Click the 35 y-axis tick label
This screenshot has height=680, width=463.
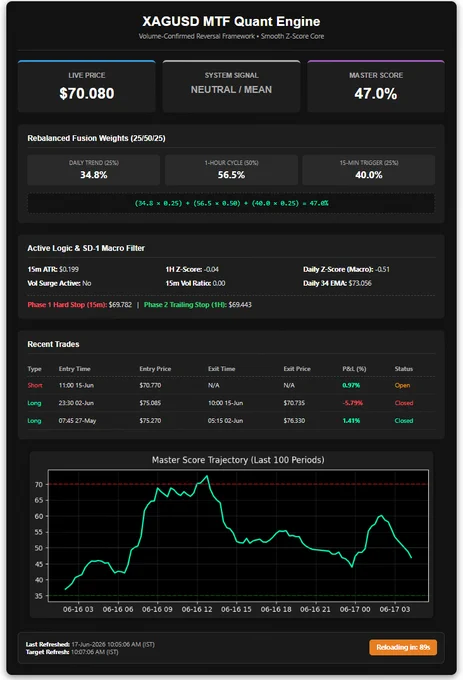(x=39, y=596)
